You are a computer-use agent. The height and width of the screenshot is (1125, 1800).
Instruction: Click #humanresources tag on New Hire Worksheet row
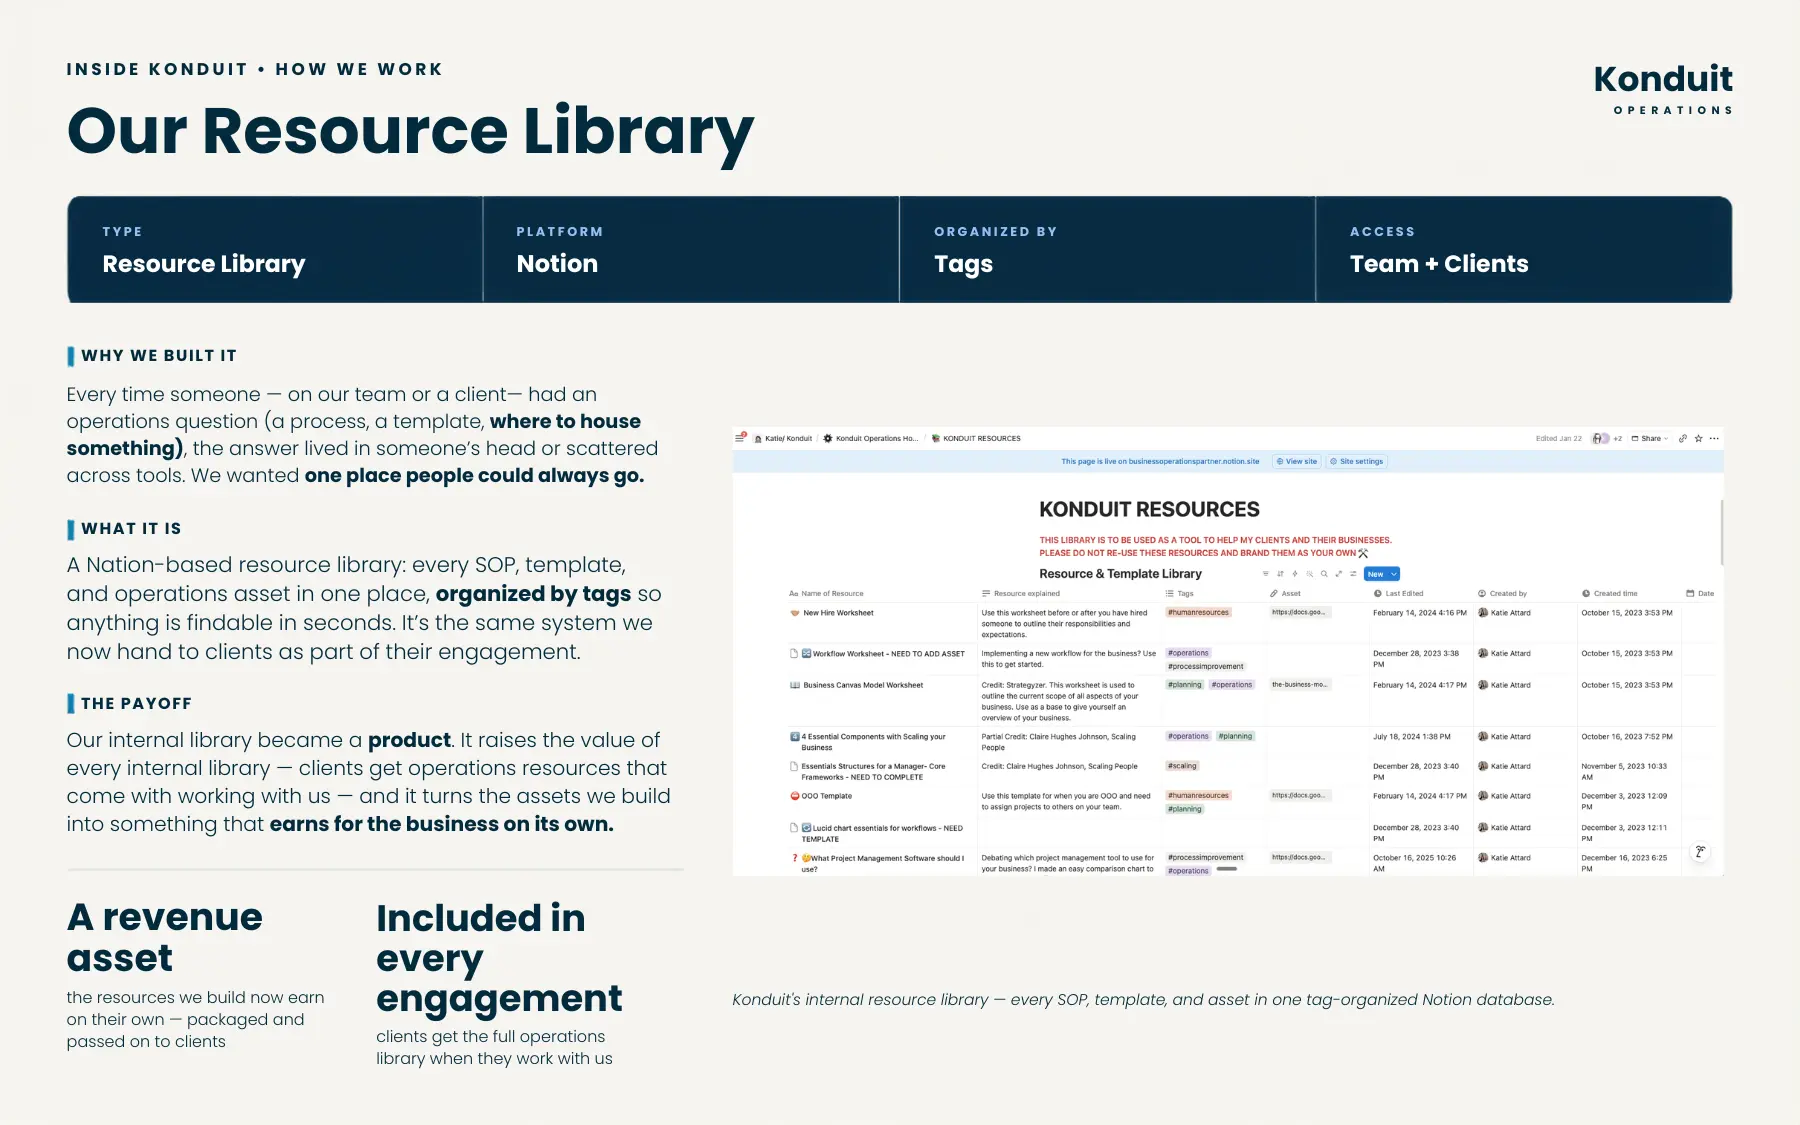[1198, 612]
